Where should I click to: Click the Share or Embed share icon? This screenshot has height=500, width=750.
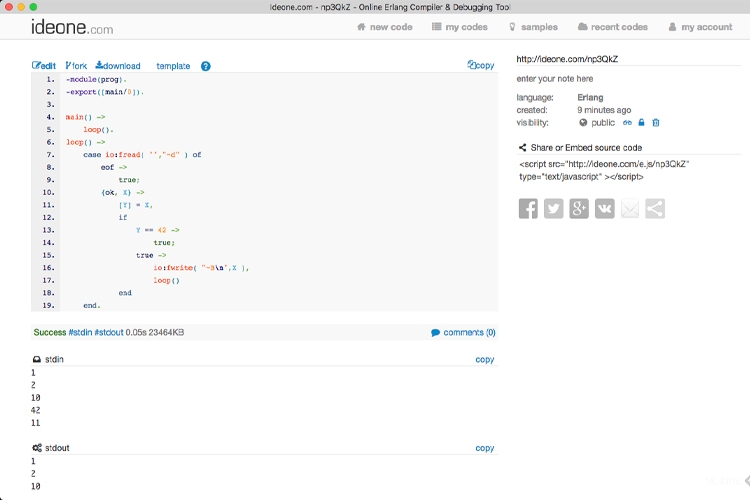522,147
